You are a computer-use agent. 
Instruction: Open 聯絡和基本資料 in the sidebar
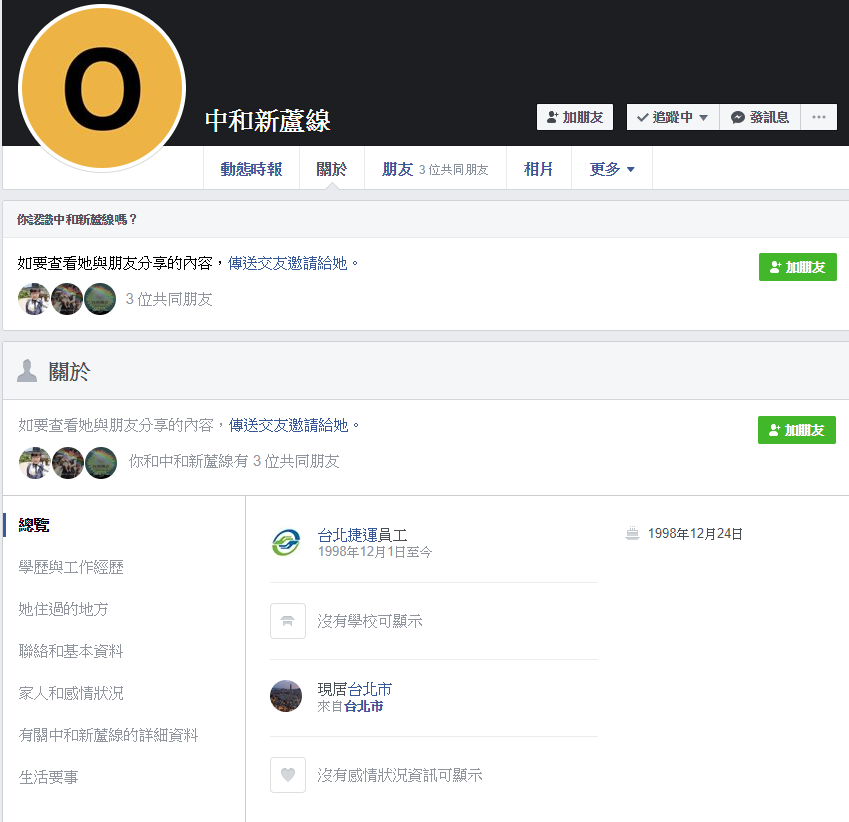[x=71, y=651]
